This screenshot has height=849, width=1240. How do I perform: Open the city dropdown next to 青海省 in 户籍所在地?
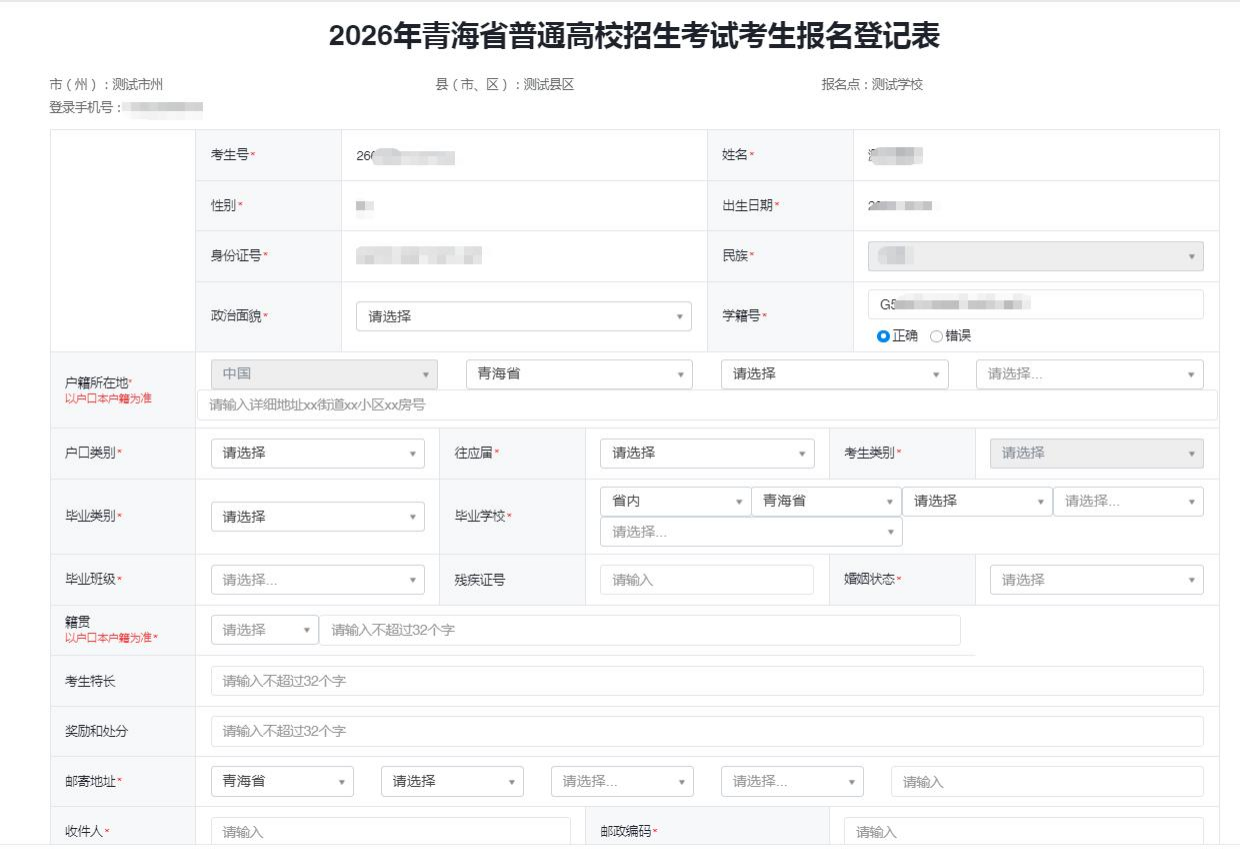pos(835,374)
